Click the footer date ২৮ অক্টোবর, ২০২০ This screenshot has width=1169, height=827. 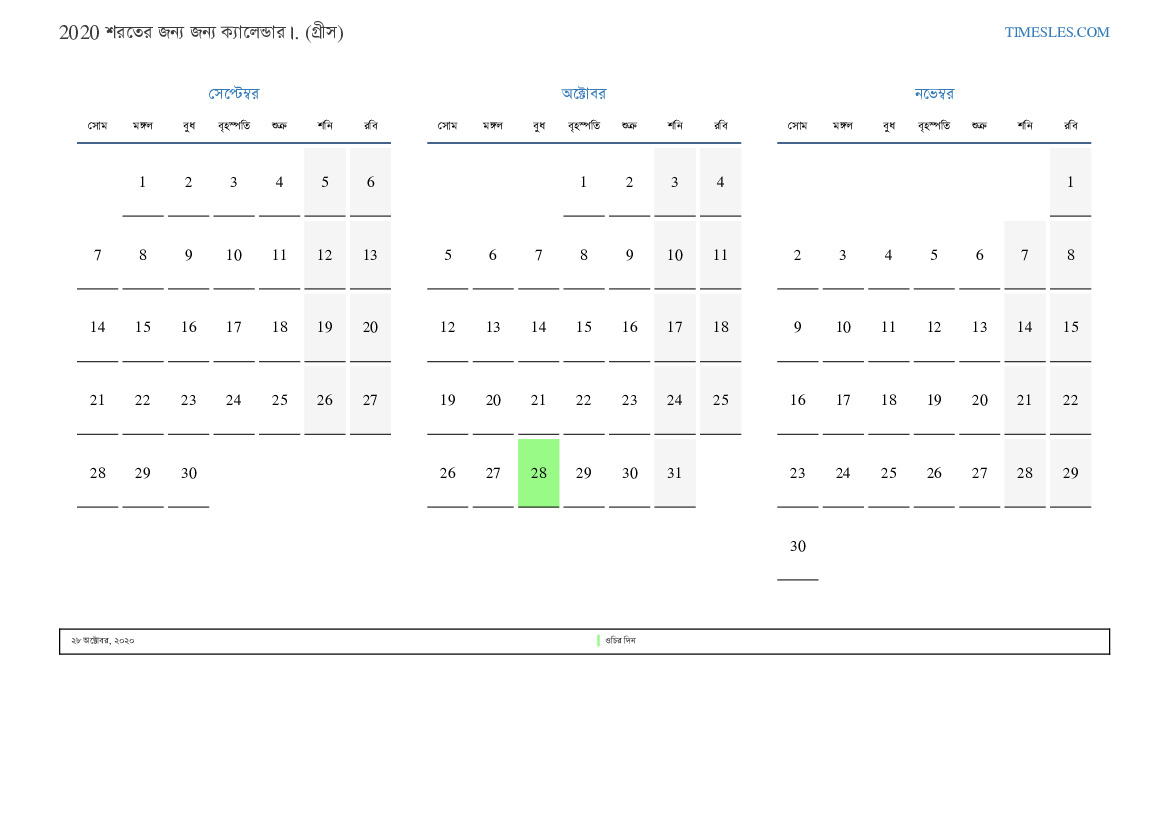tap(103, 641)
